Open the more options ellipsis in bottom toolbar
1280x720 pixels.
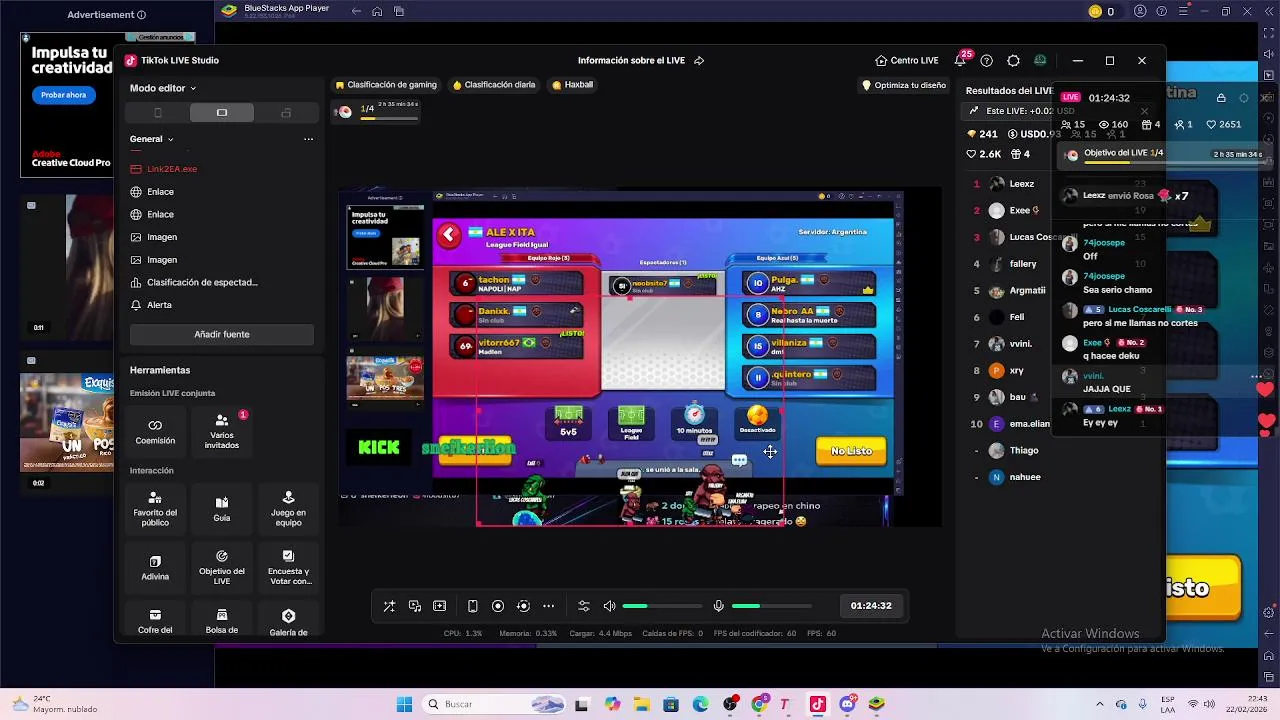548,606
